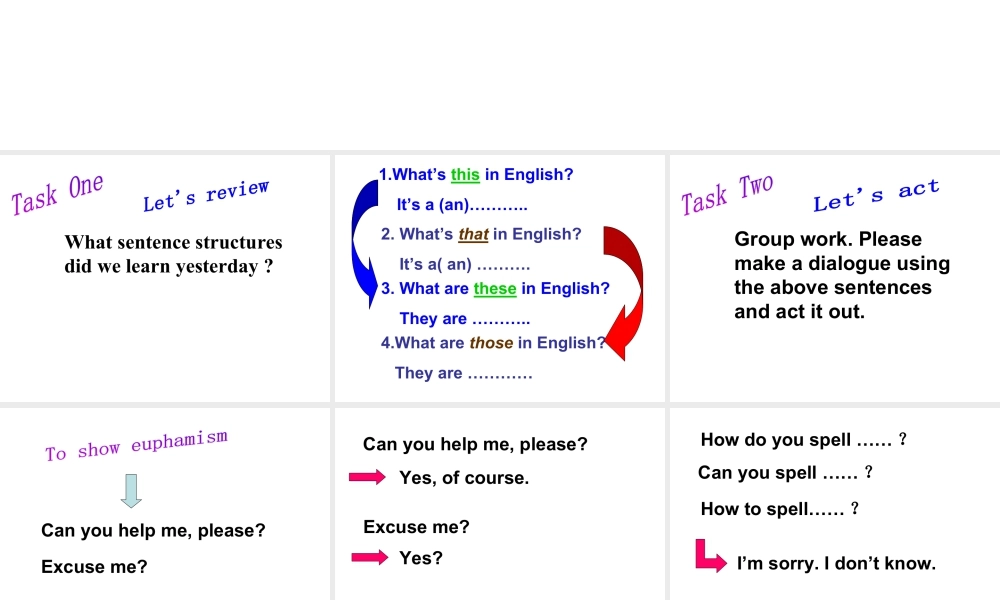Click the "Let's review" title text
Image resolution: width=1000 pixels, height=600 pixels.
click(206, 196)
